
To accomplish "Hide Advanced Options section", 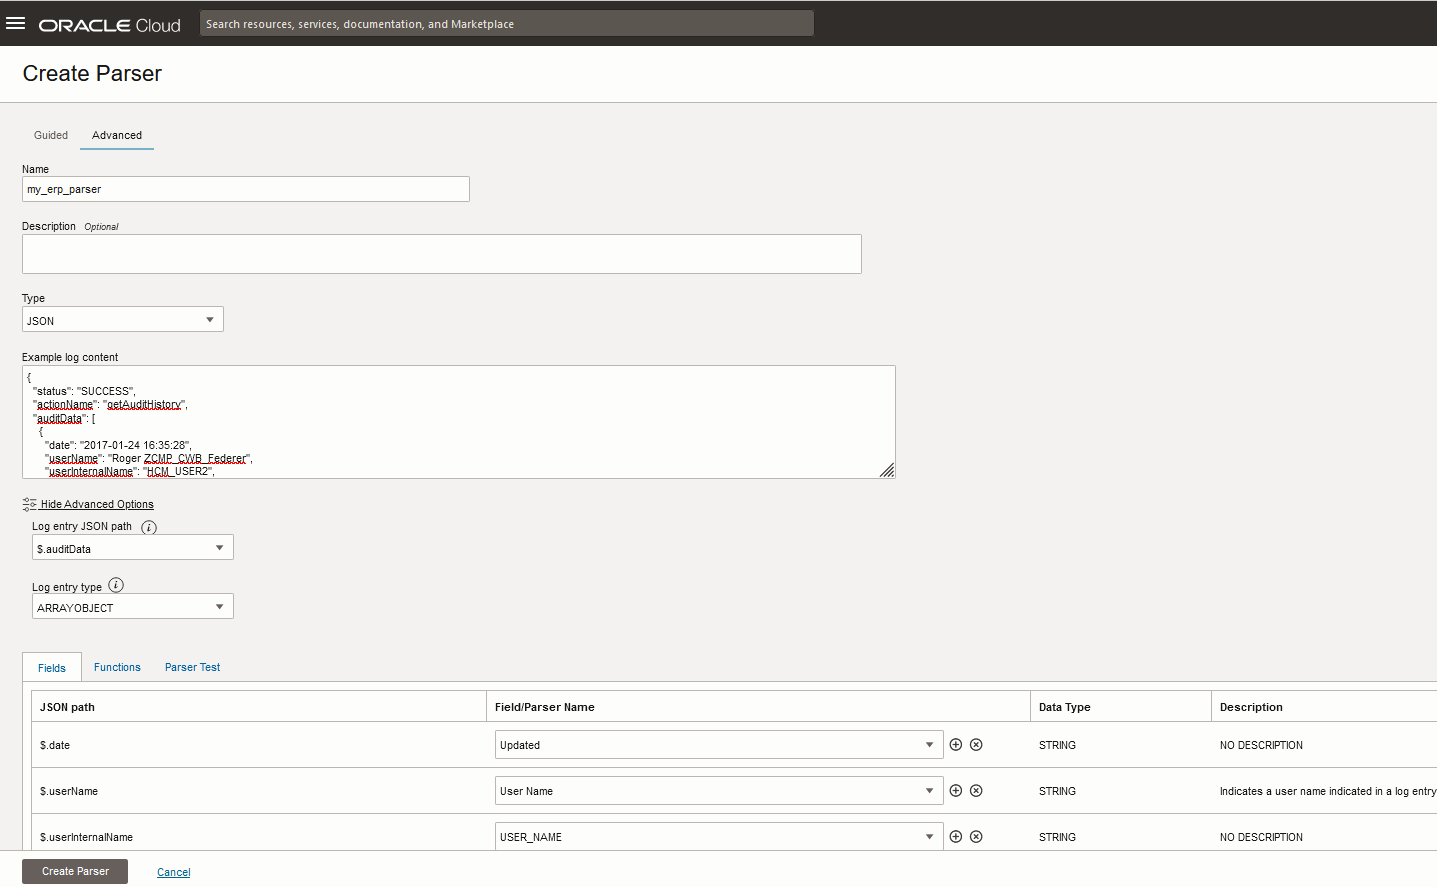I will click(x=96, y=504).
